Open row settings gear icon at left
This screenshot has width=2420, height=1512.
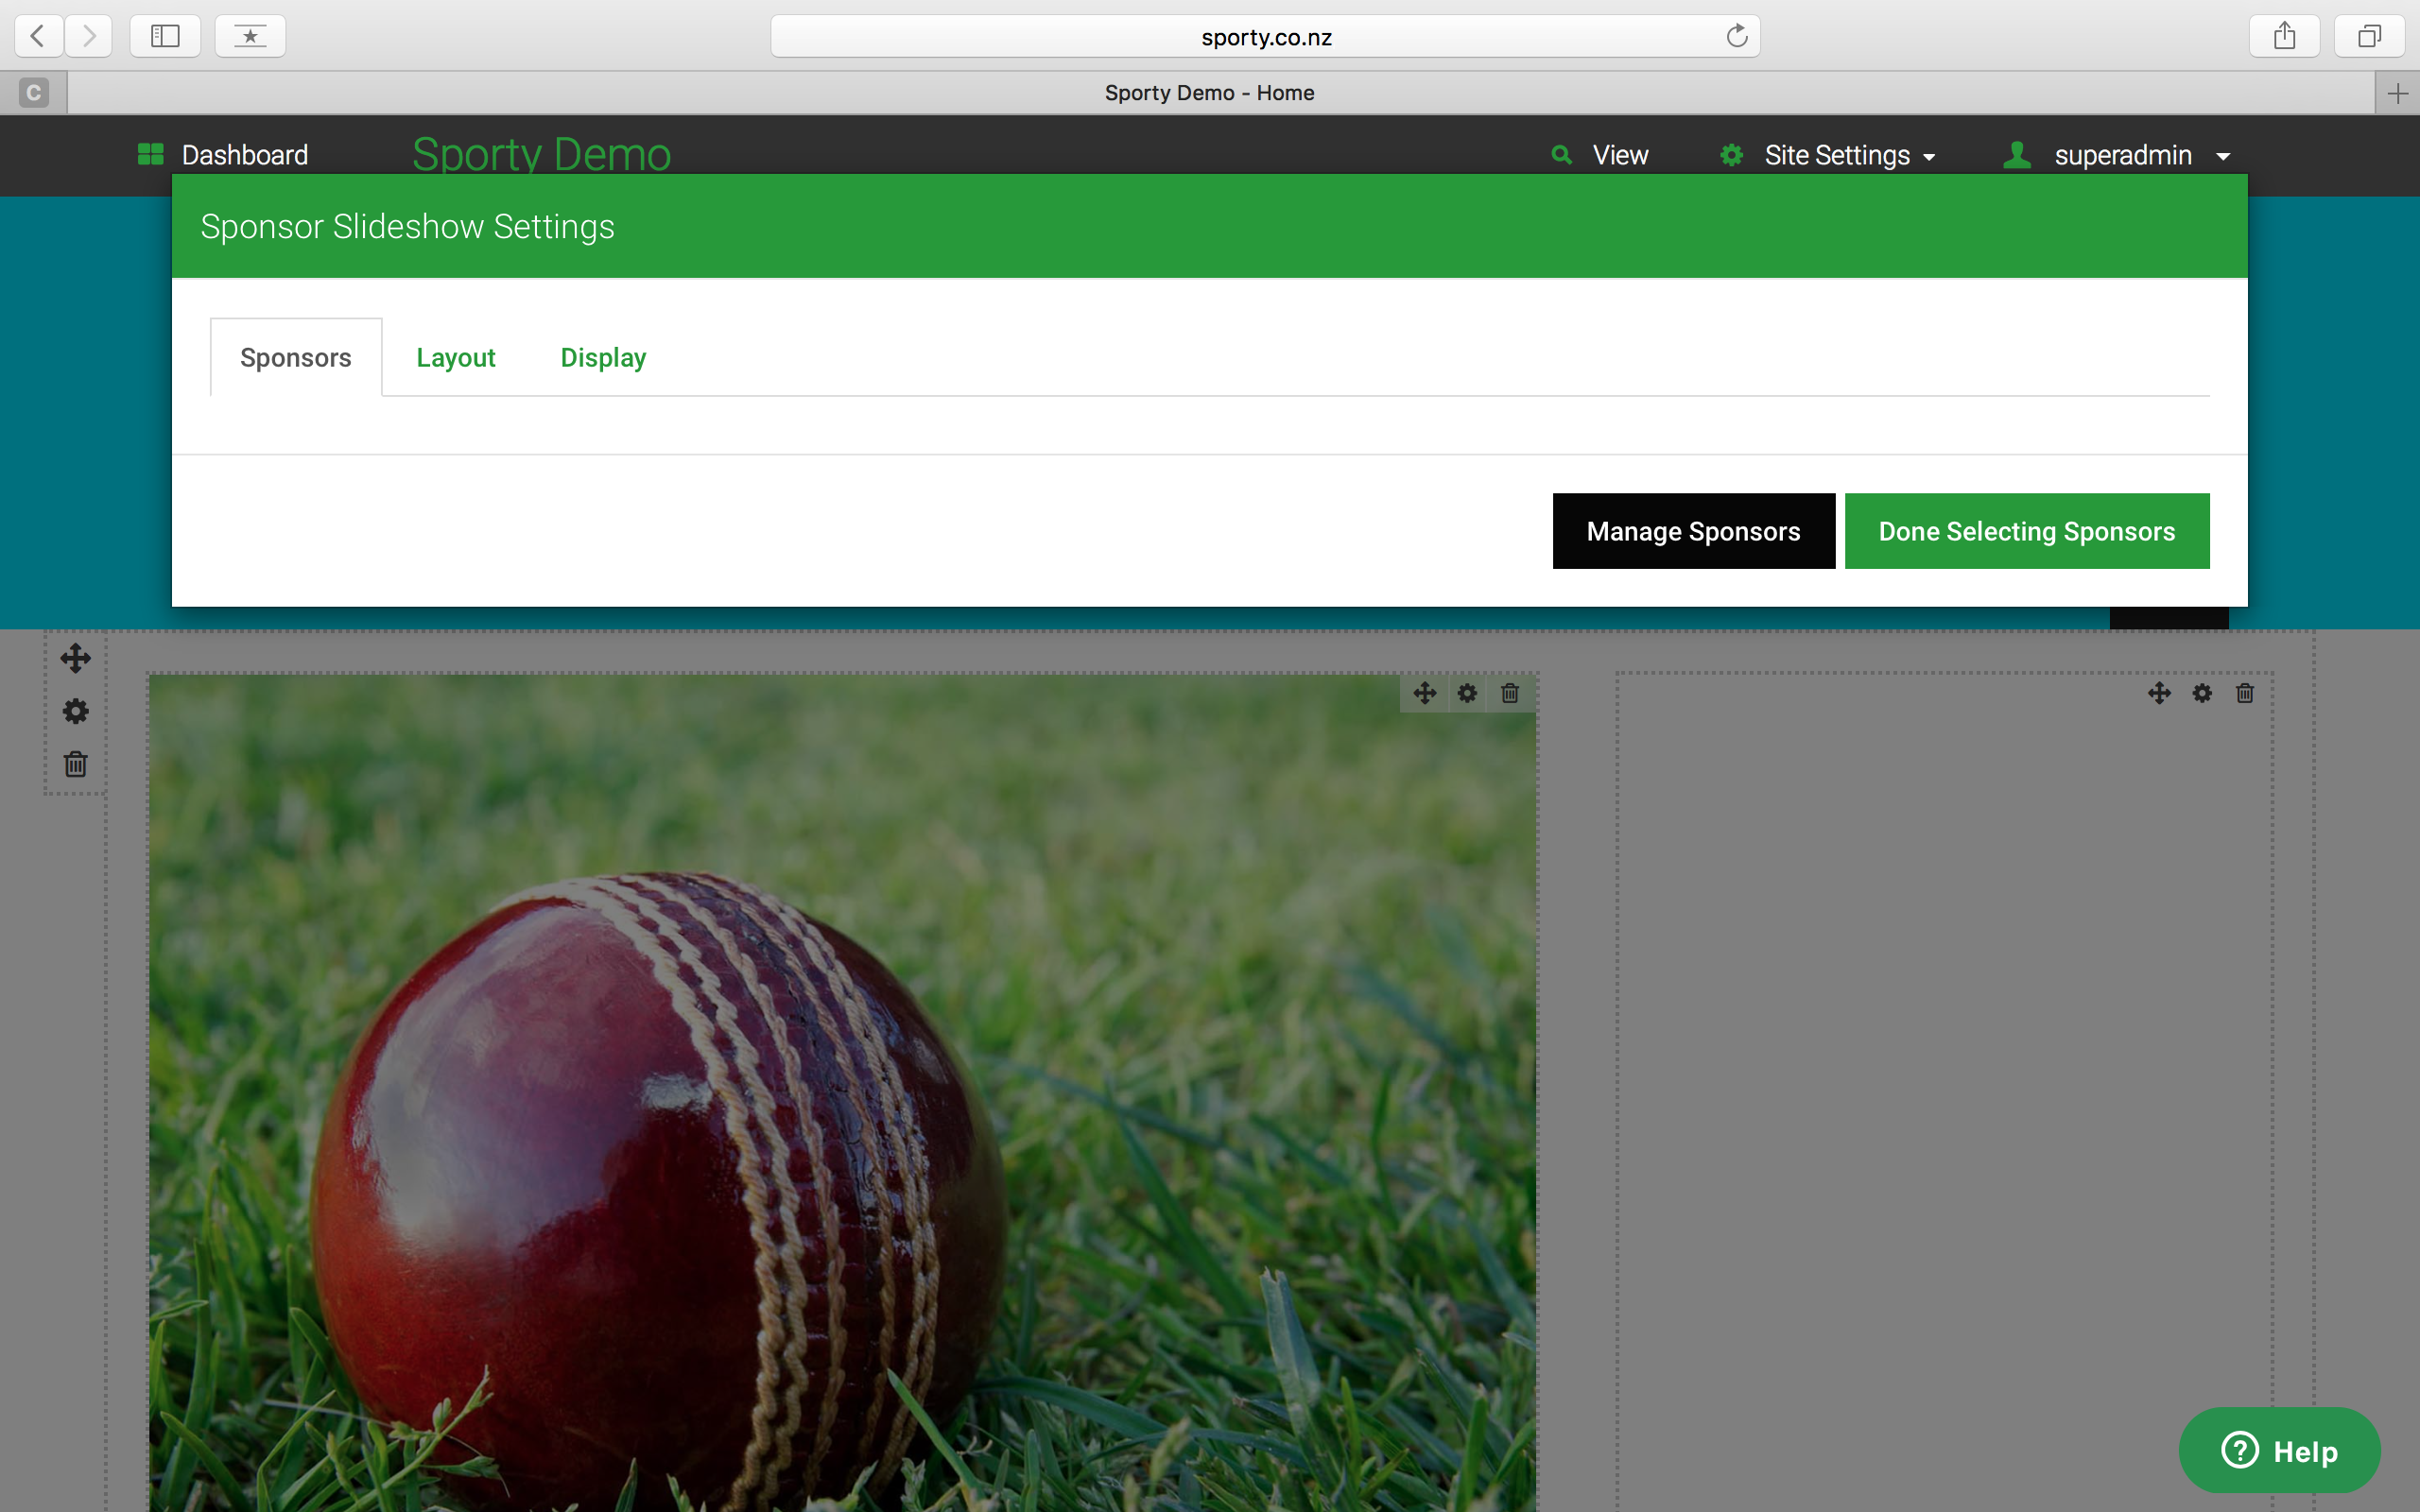[75, 711]
